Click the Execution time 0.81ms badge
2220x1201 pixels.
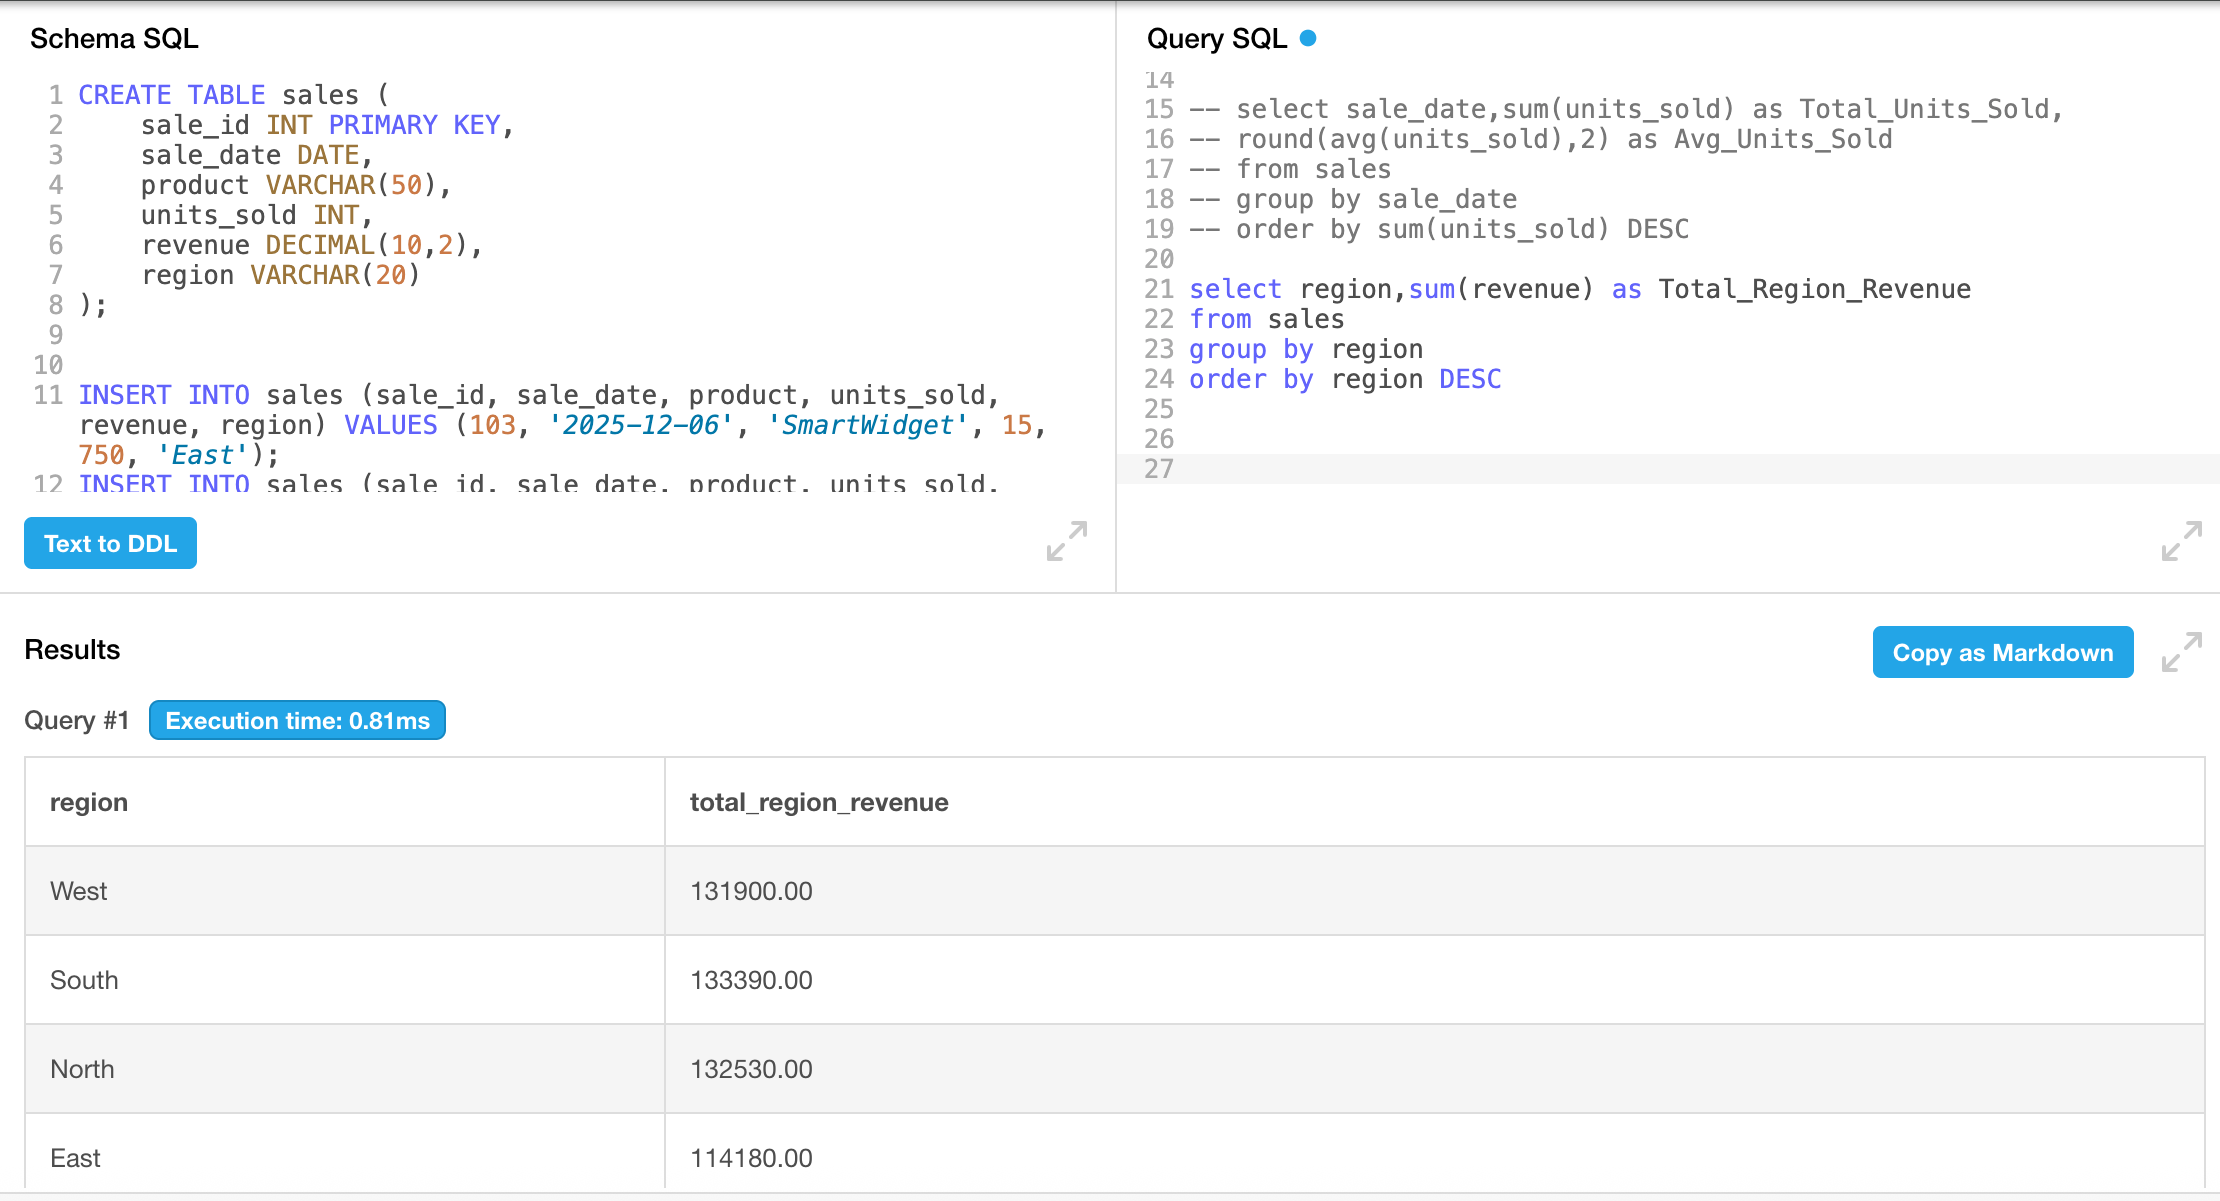click(x=296, y=719)
